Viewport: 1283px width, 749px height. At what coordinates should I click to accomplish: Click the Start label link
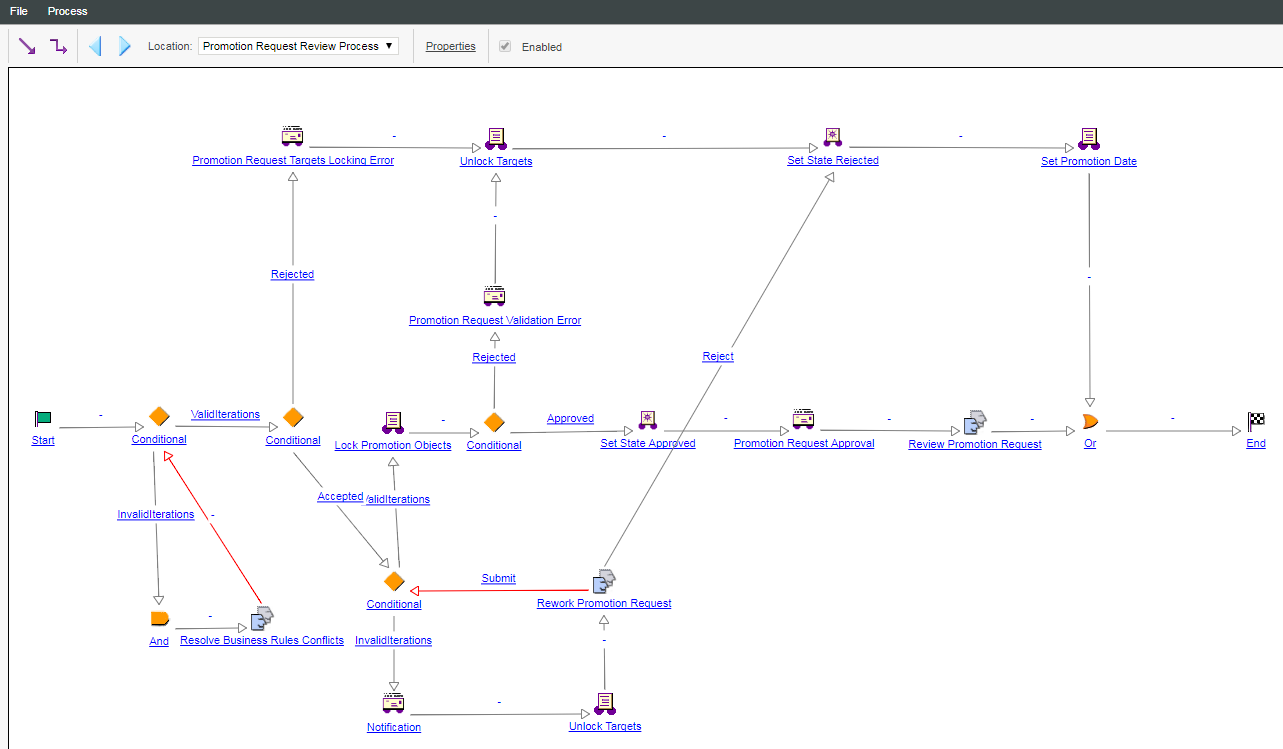click(x=43, y=440)
